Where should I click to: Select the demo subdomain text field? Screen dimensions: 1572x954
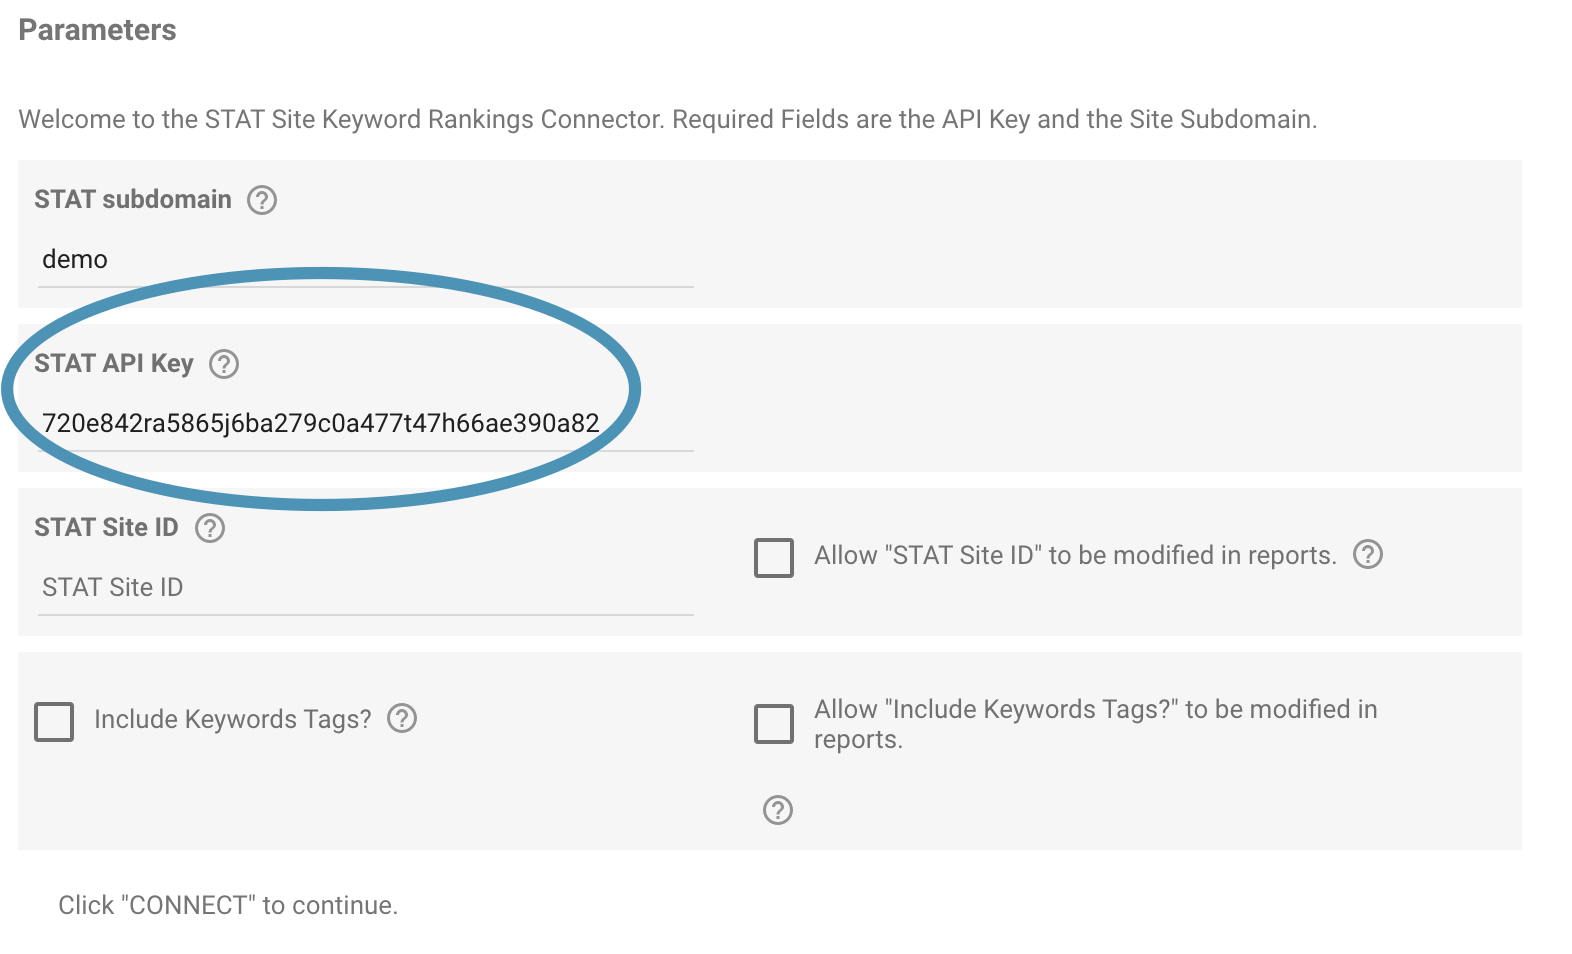click(x=365, y=259)
